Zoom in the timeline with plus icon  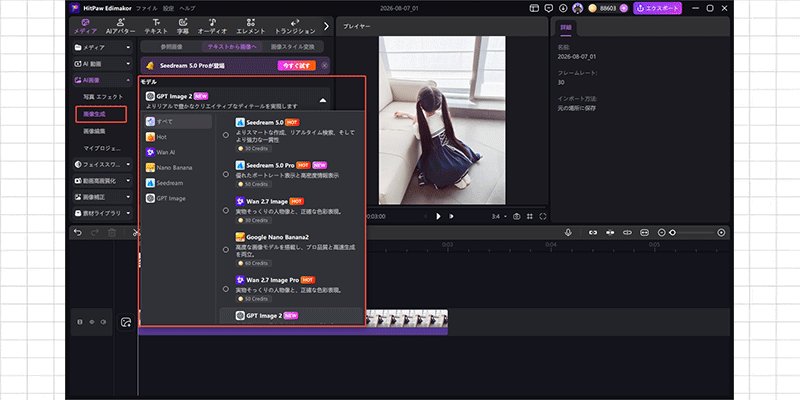click(x=721, y=232)
